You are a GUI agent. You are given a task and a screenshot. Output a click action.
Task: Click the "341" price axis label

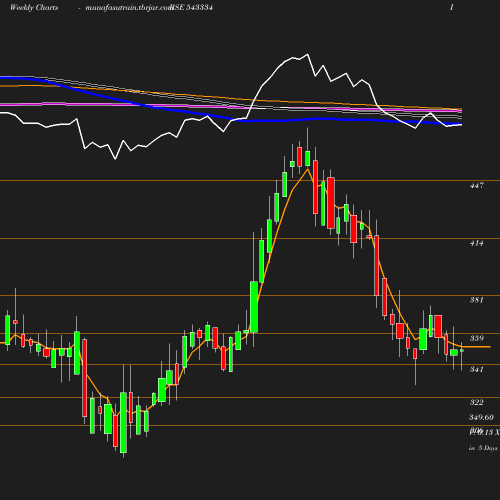(x=477, y=369)
